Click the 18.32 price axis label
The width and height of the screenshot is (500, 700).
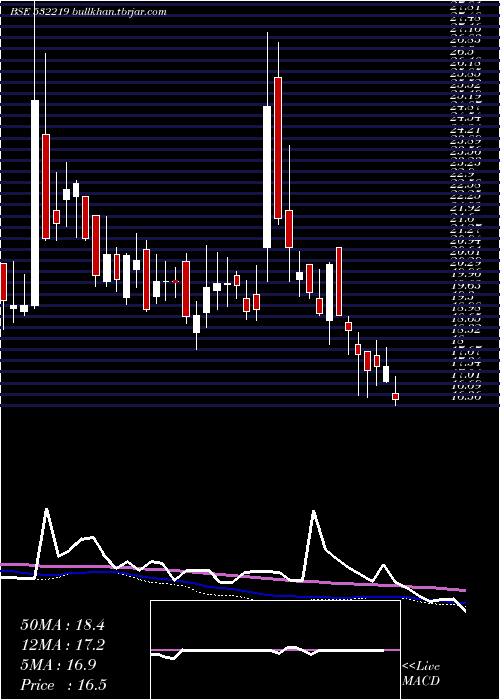click(465, 330)
